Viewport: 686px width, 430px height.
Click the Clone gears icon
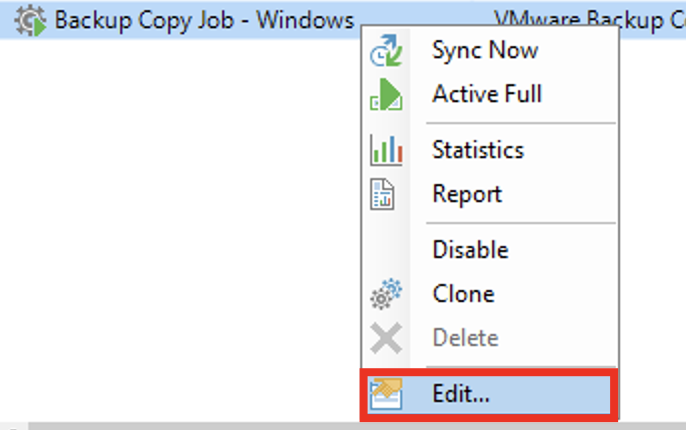coord(386,295)
